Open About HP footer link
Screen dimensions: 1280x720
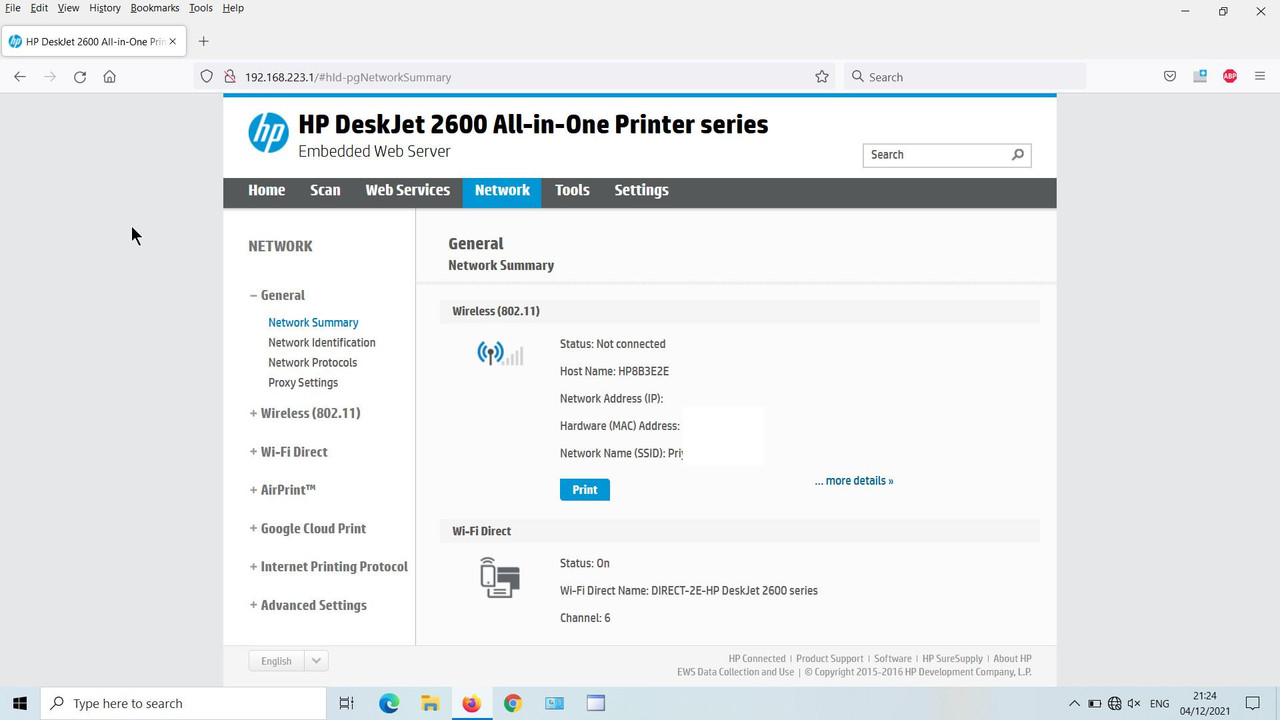(1012, 659)
